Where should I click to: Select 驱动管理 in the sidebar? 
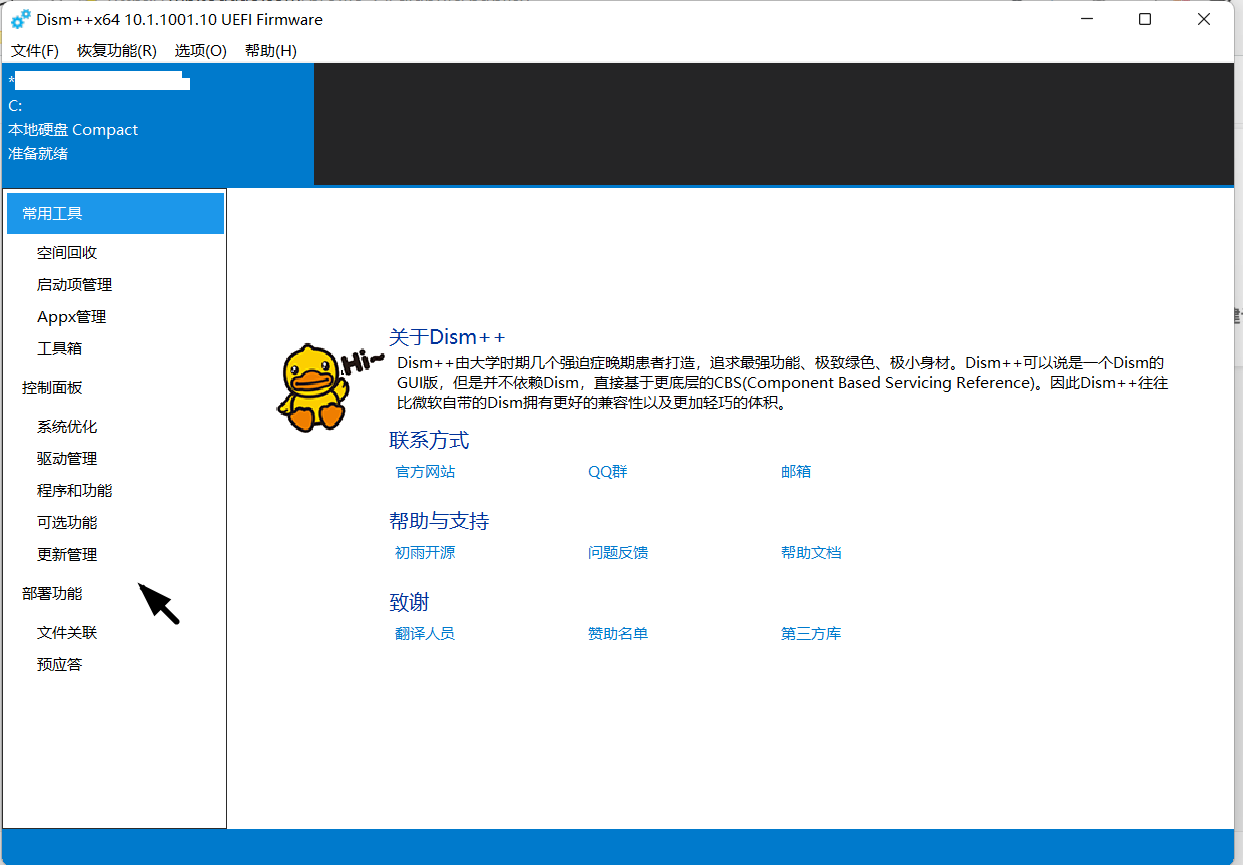pos(67,459)
